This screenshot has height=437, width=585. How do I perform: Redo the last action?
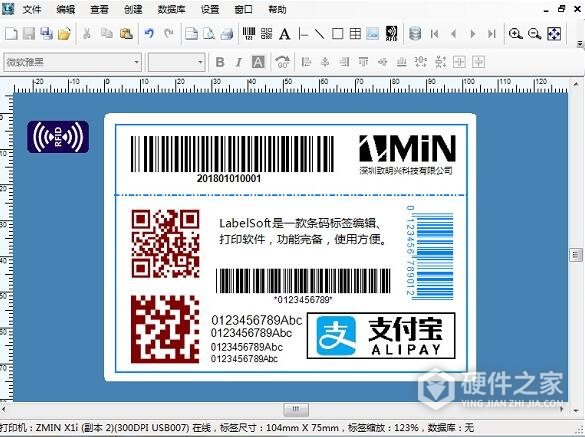coord(169,34)
